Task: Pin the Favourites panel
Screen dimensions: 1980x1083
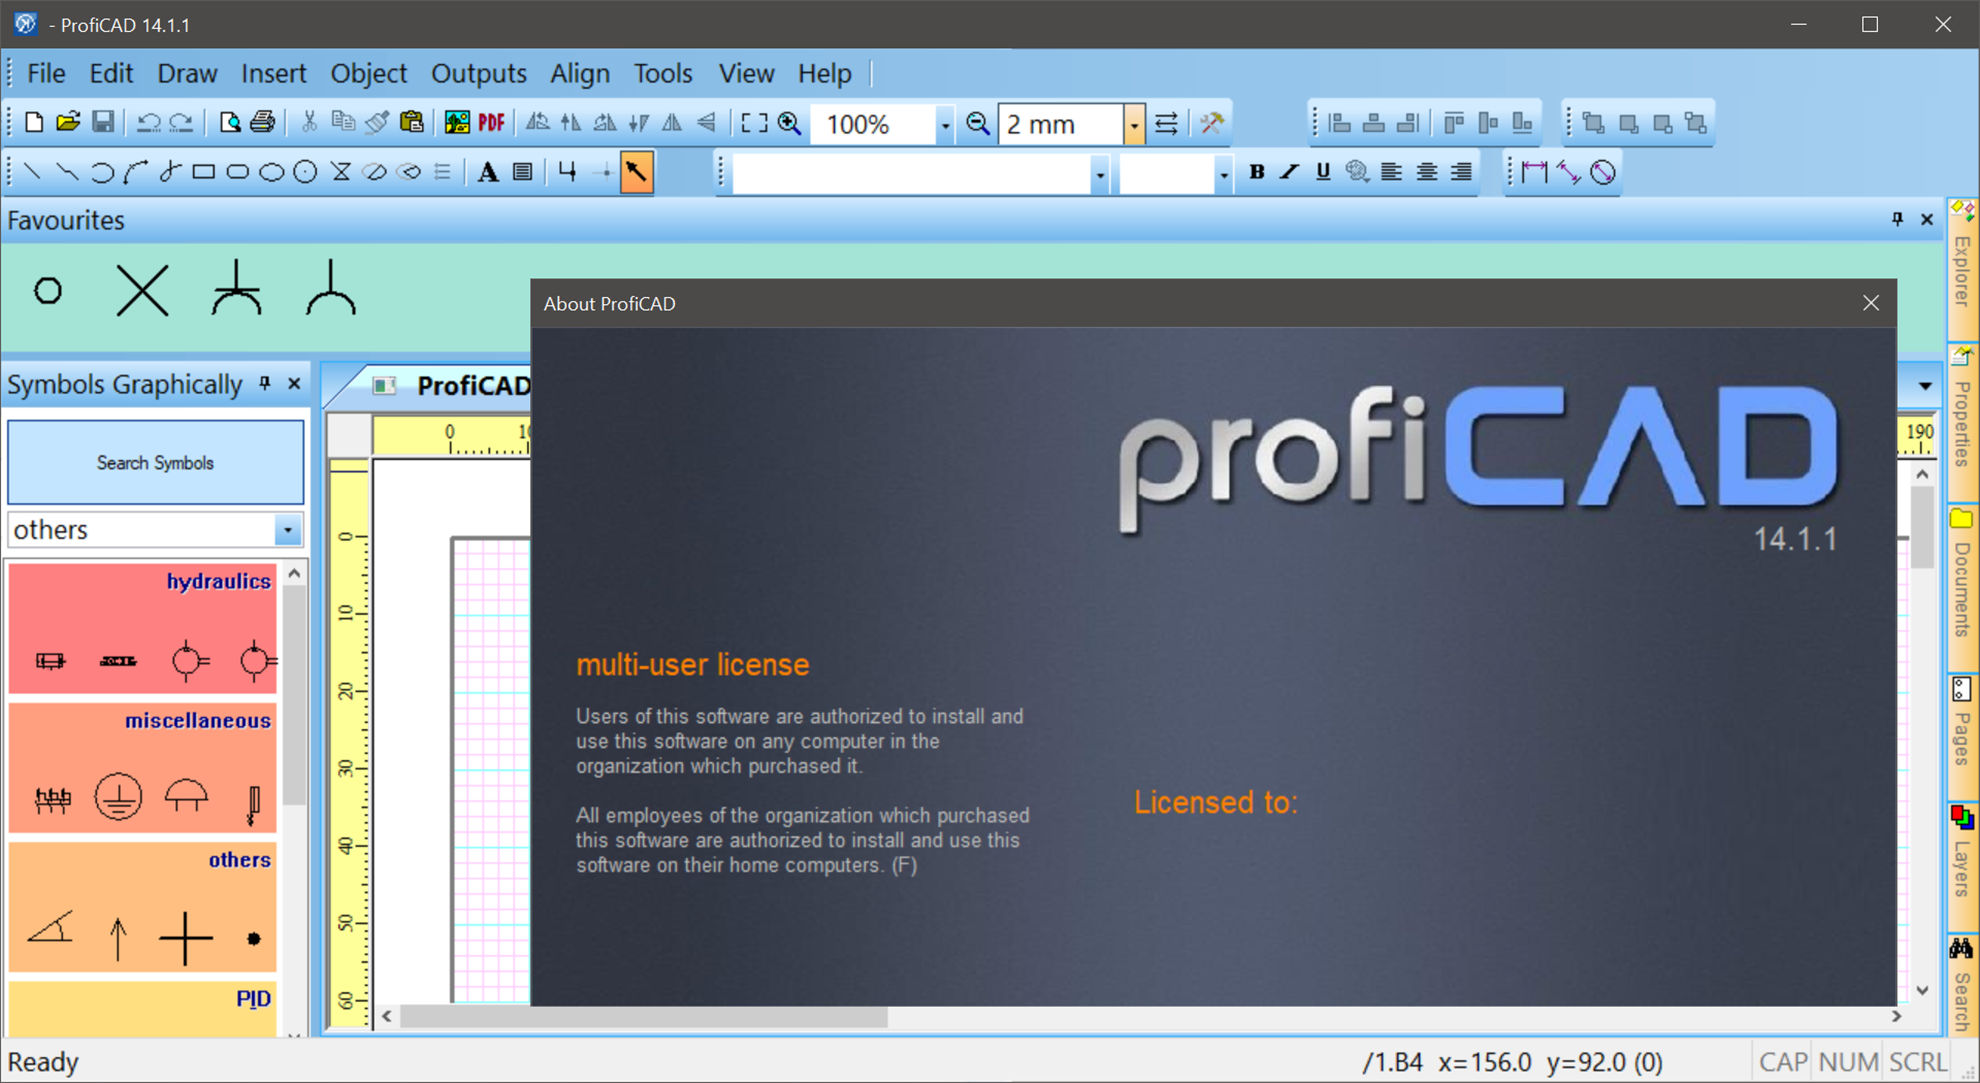Action: point(1897,219)
